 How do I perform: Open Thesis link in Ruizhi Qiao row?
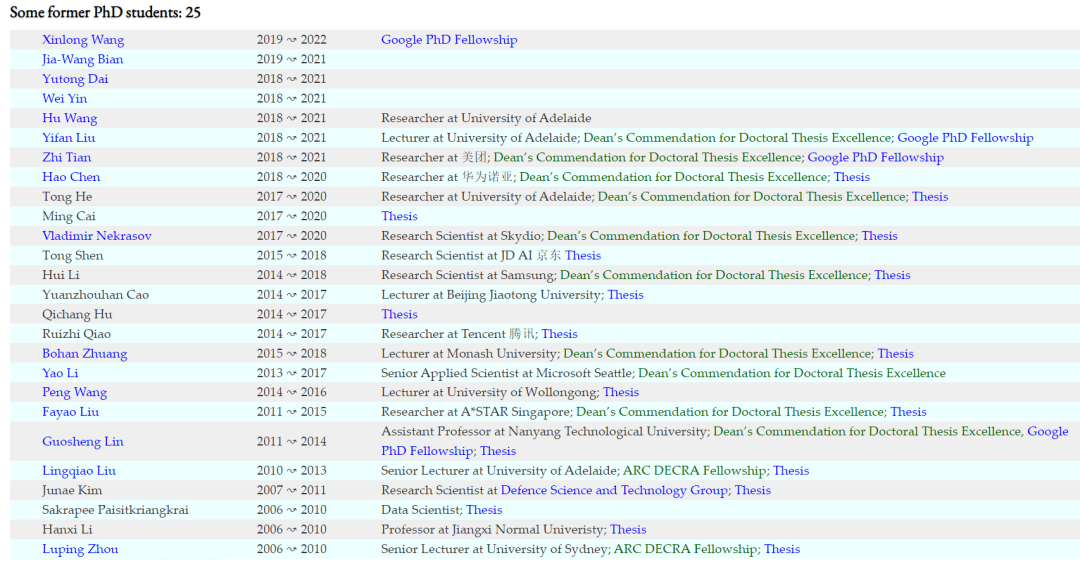(559, 334)
